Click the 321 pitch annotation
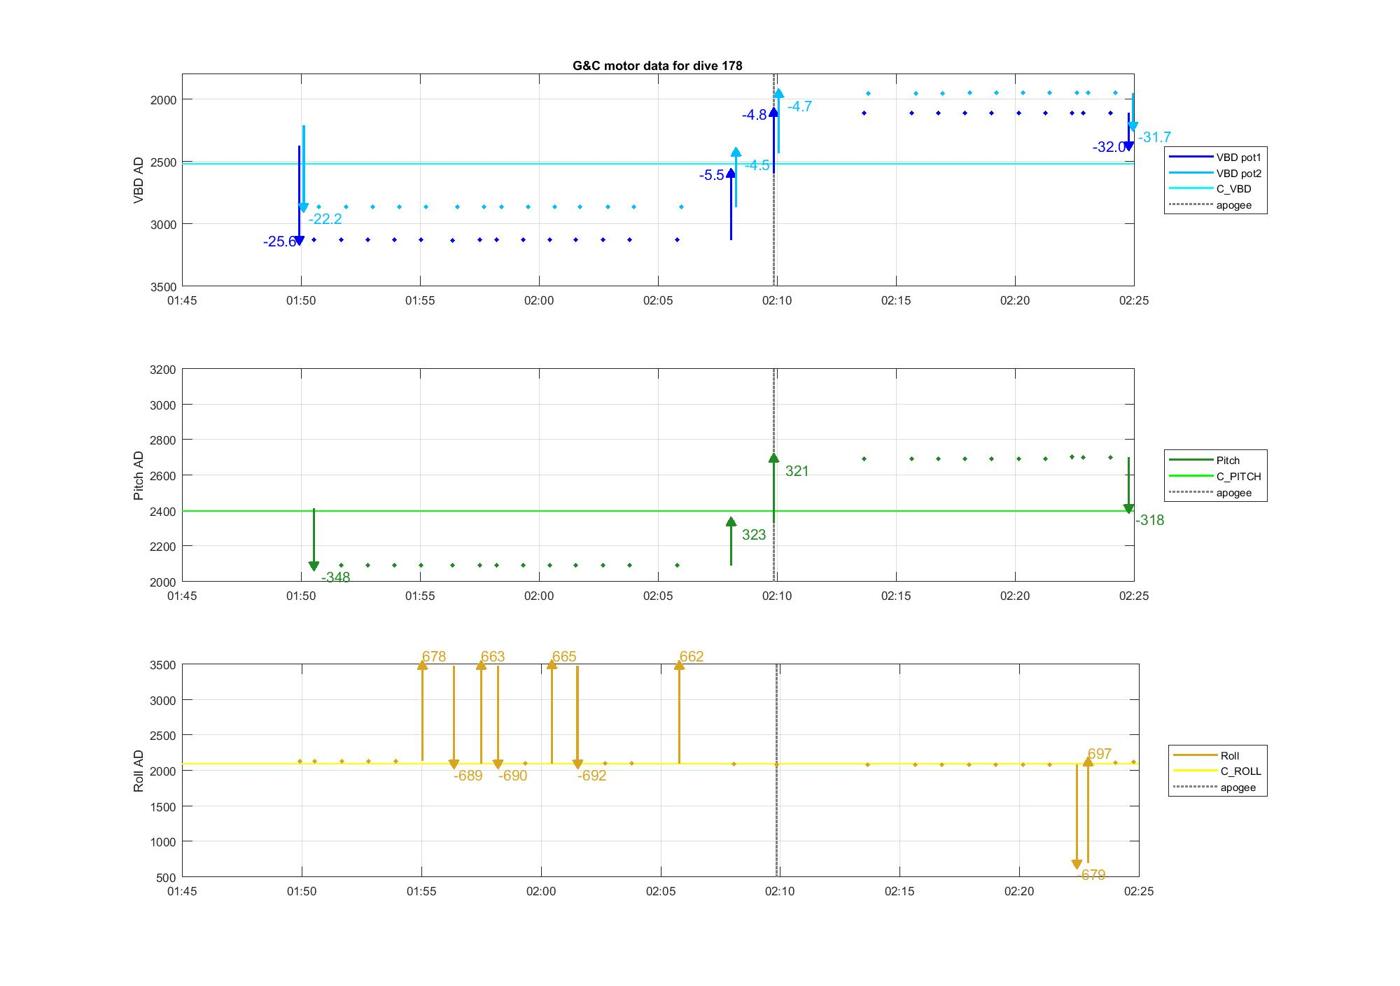The width and height of the screenshot is (1400, 986). click(797, 471)
